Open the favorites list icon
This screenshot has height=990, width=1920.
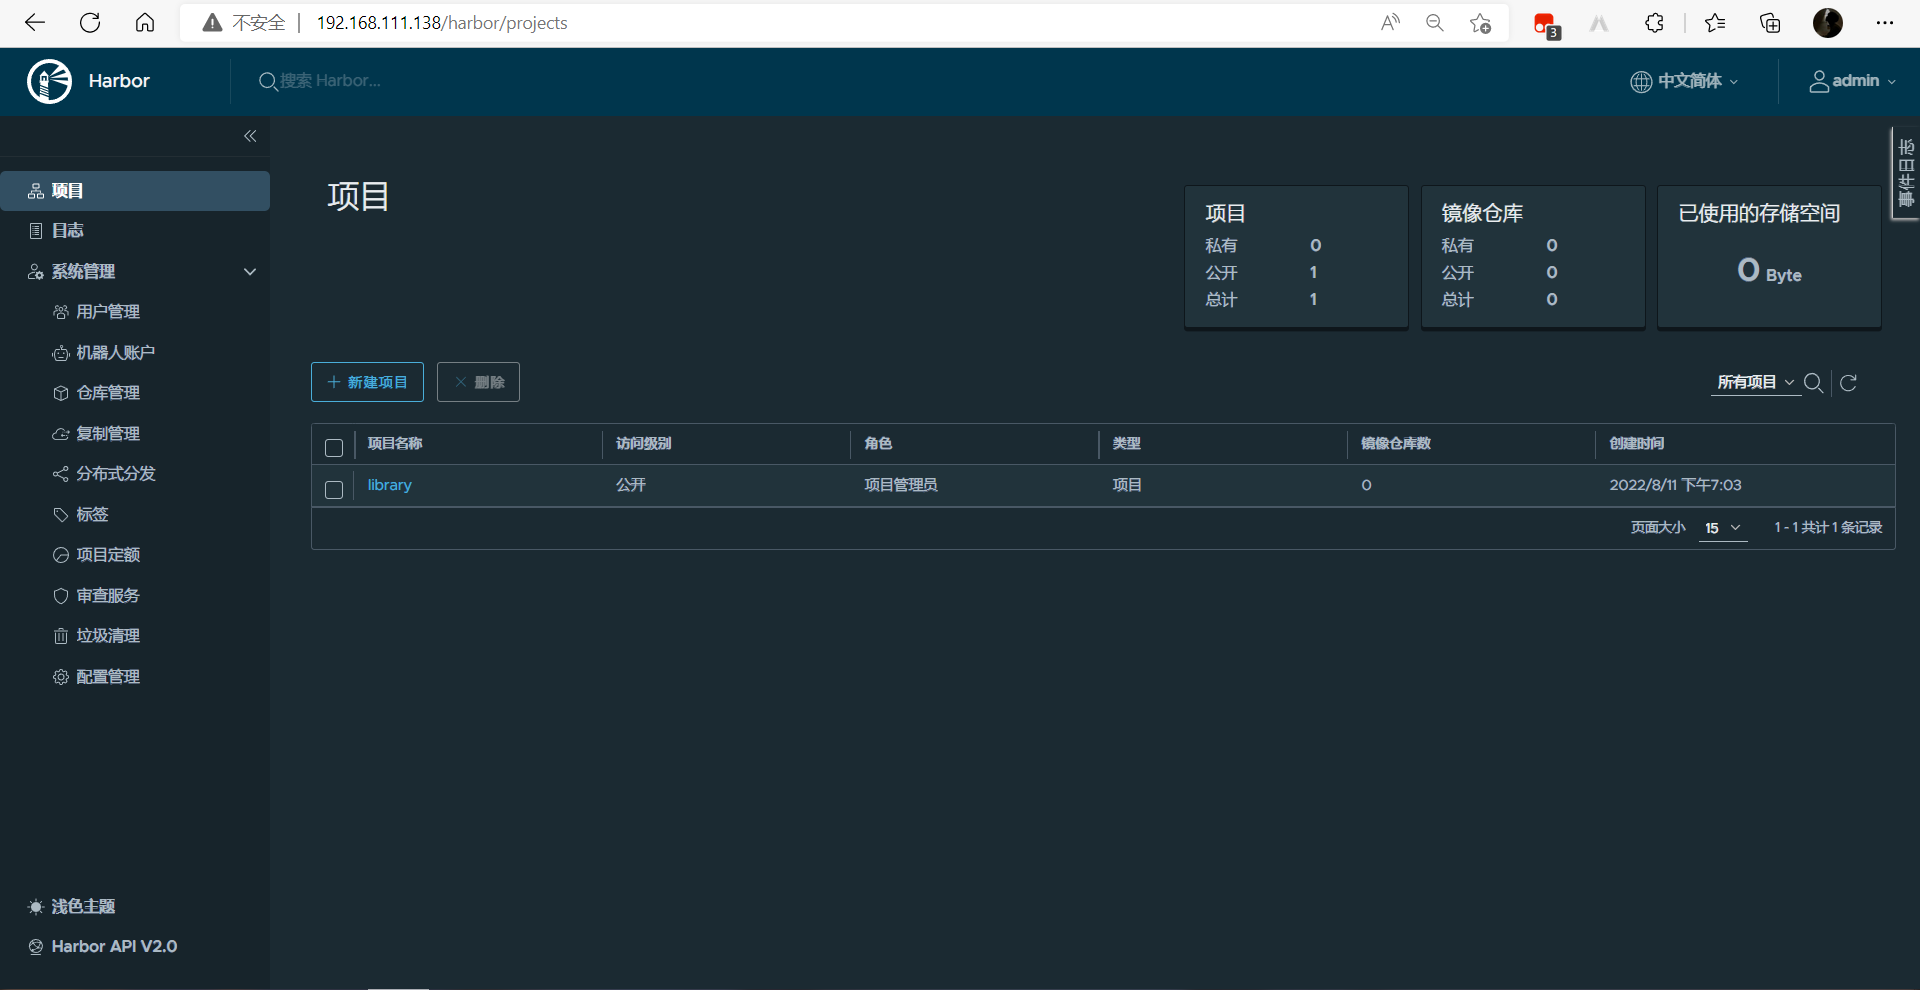1715,23
